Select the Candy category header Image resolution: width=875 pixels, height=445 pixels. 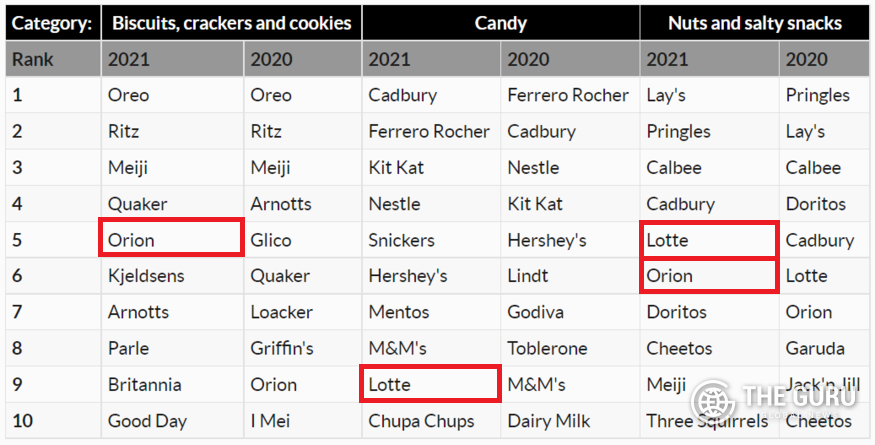[x=501, y=23]
